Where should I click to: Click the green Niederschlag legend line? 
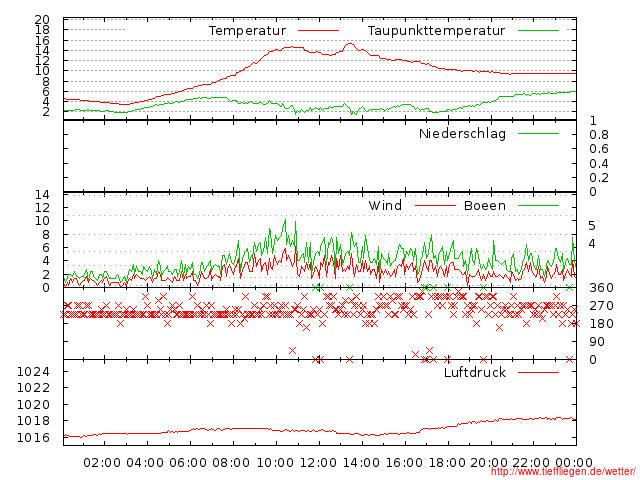click(x=538, y=133)
